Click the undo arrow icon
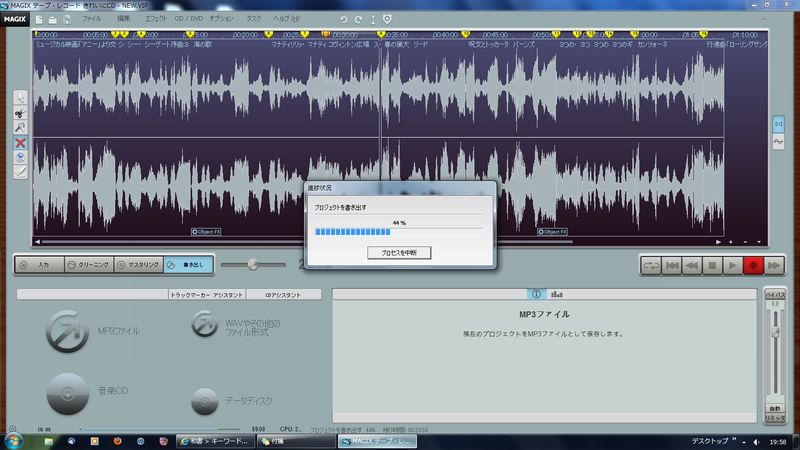The width and height of the screenshot is (800, 450). point(344,19)
